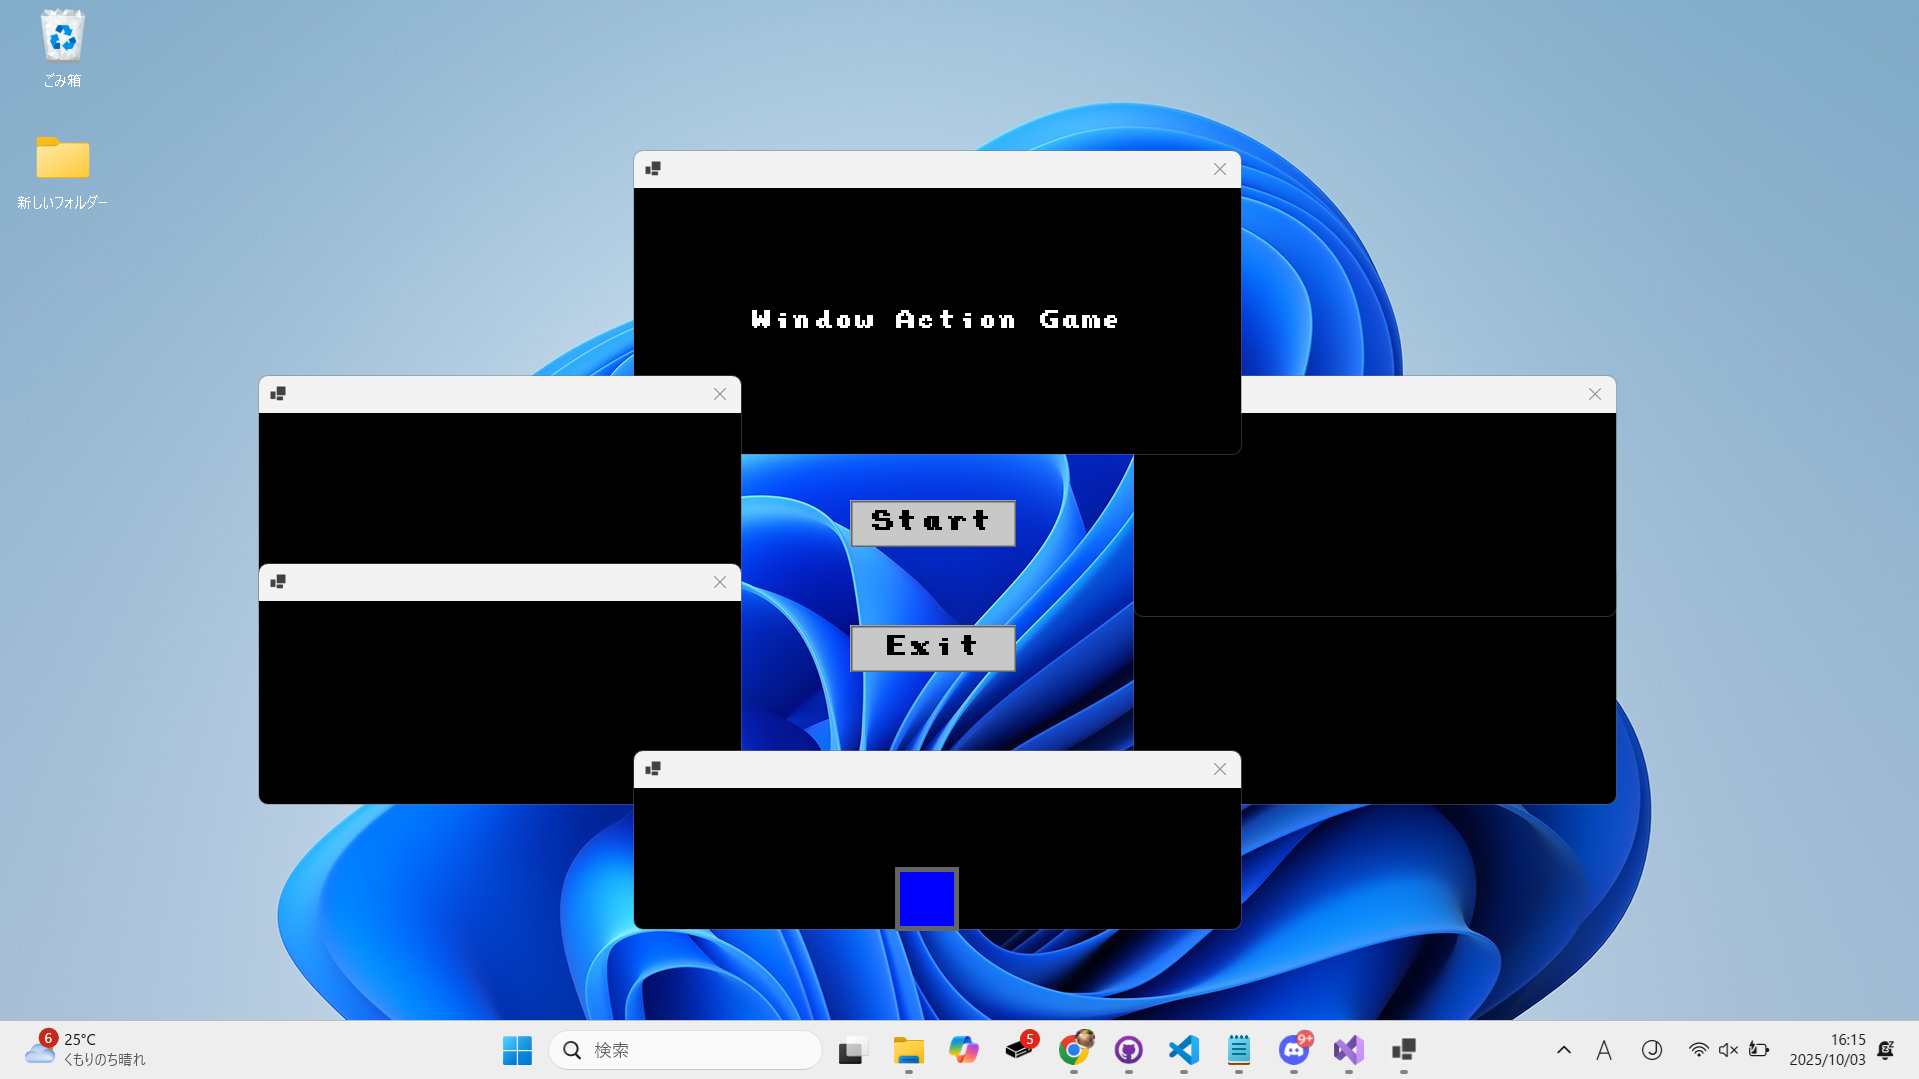
Task: Toggle the IME input mode indicator A
Action: [x=1604, y=1050]
